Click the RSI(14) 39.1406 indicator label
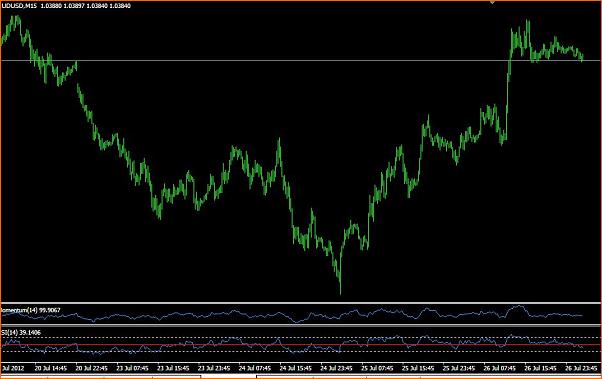Image resolution: width=602 pixels, height=379 pixels. (x=21, y=333)
